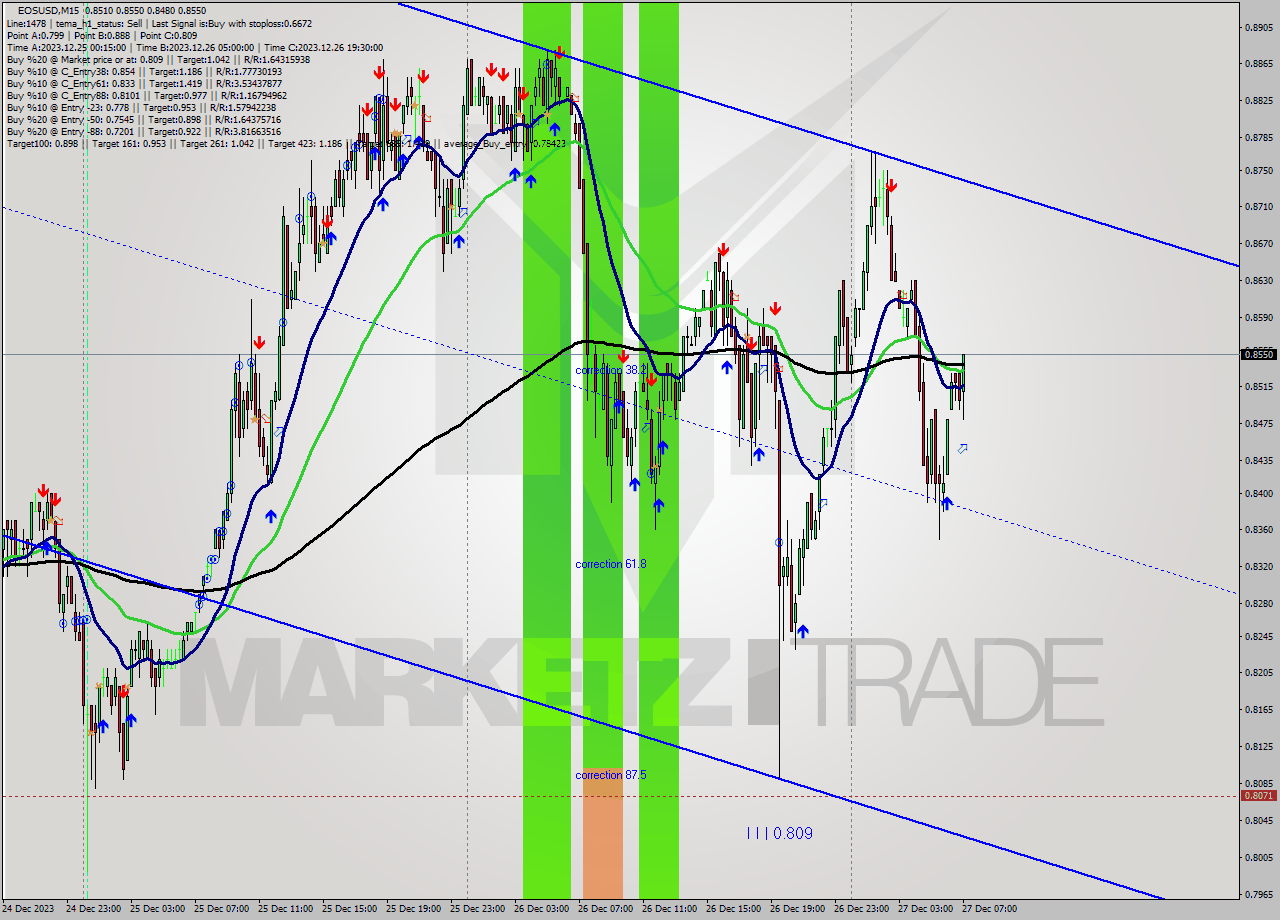Image resolution: width=1280 pixels, height=920 pixels.
Task: Click the 'I I I 0.809' level label
Action: [780, 833]
